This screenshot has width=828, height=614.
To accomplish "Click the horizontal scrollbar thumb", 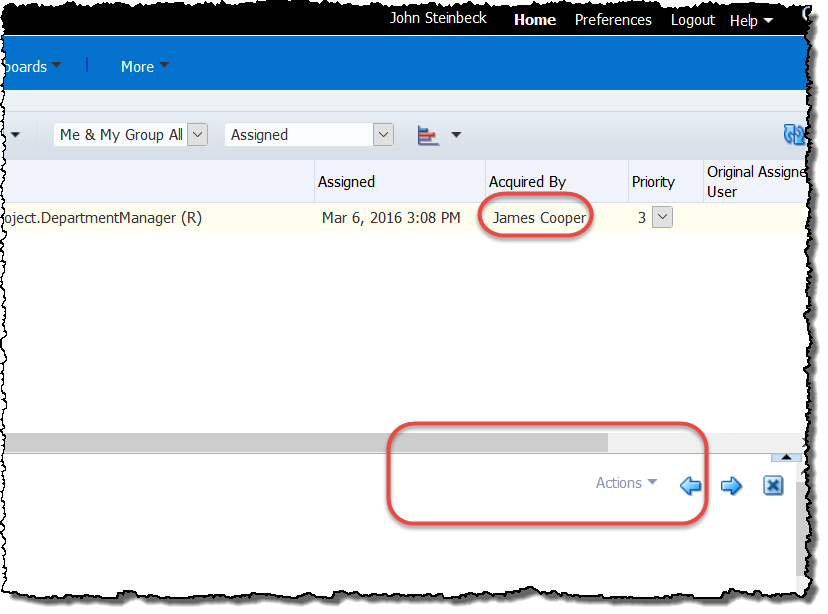I will coord(300,442).
